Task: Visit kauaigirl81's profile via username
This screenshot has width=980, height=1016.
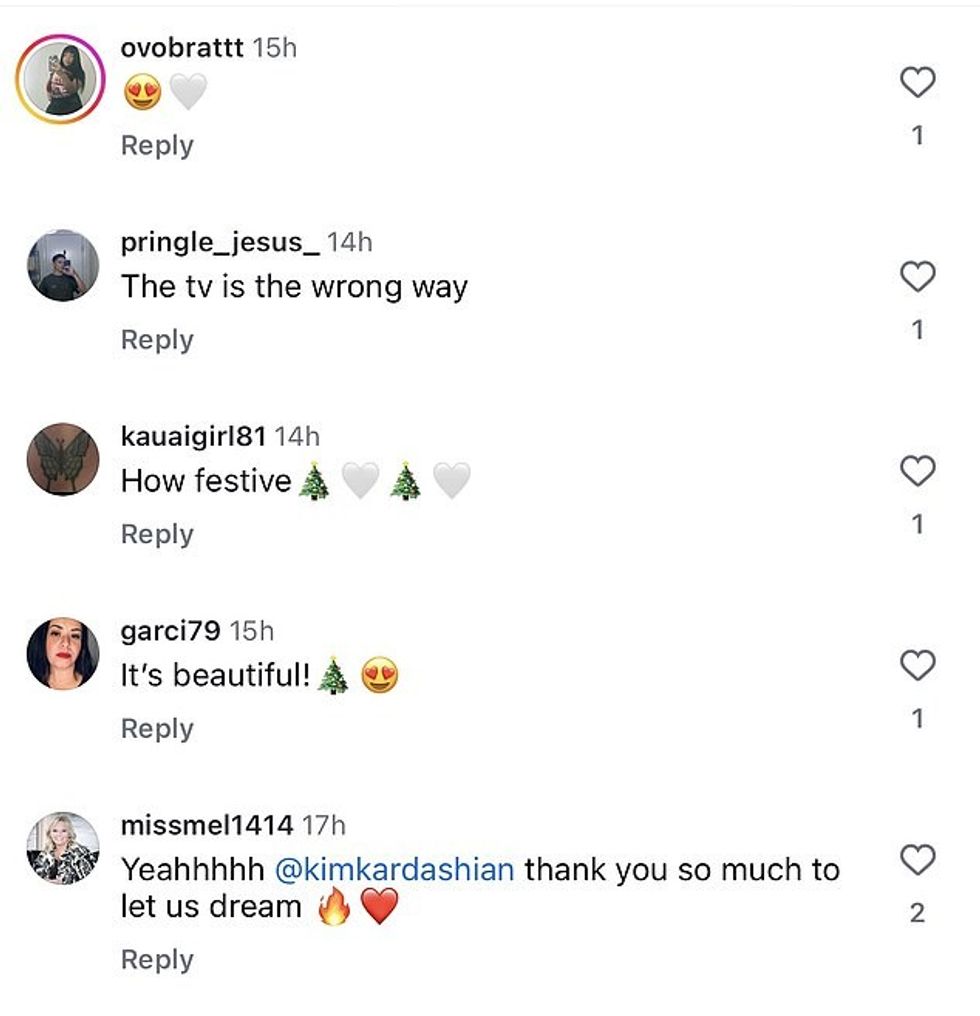Action: click(193, 436)
